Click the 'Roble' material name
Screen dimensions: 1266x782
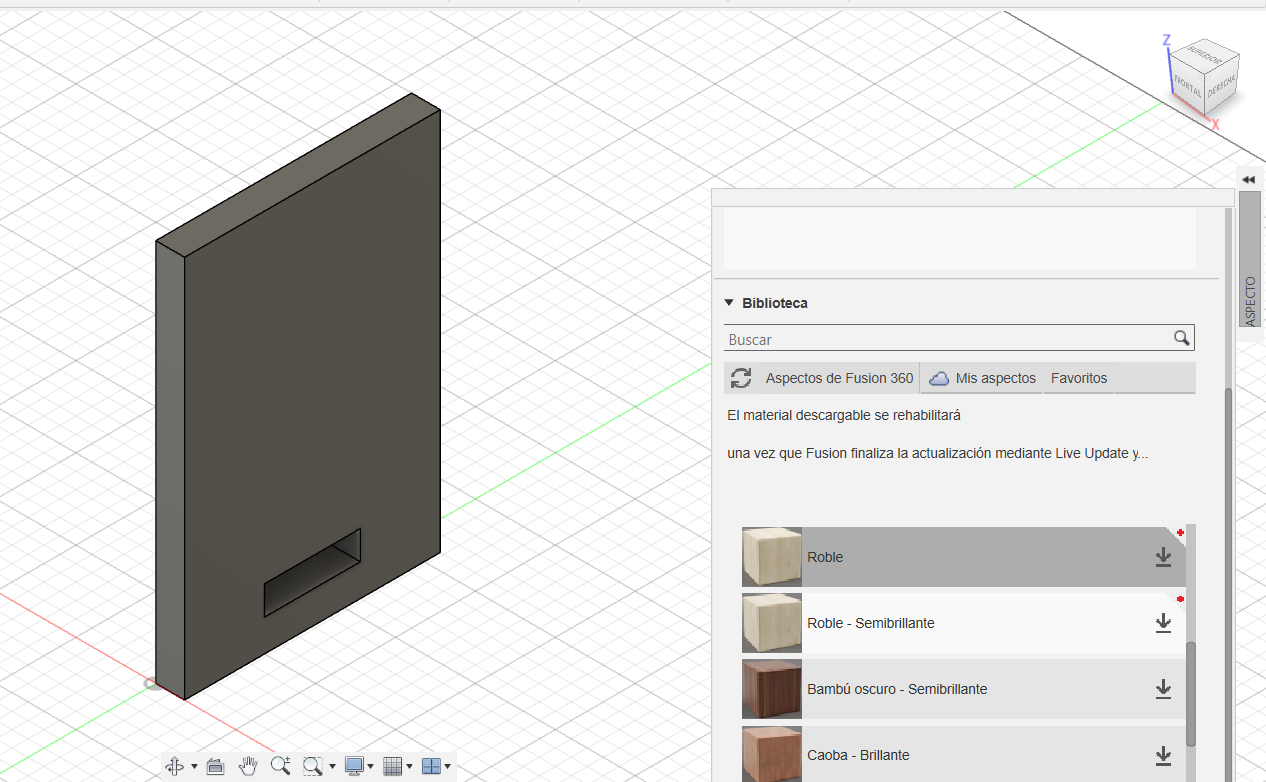pyautogui.click(x=825, y=557)
